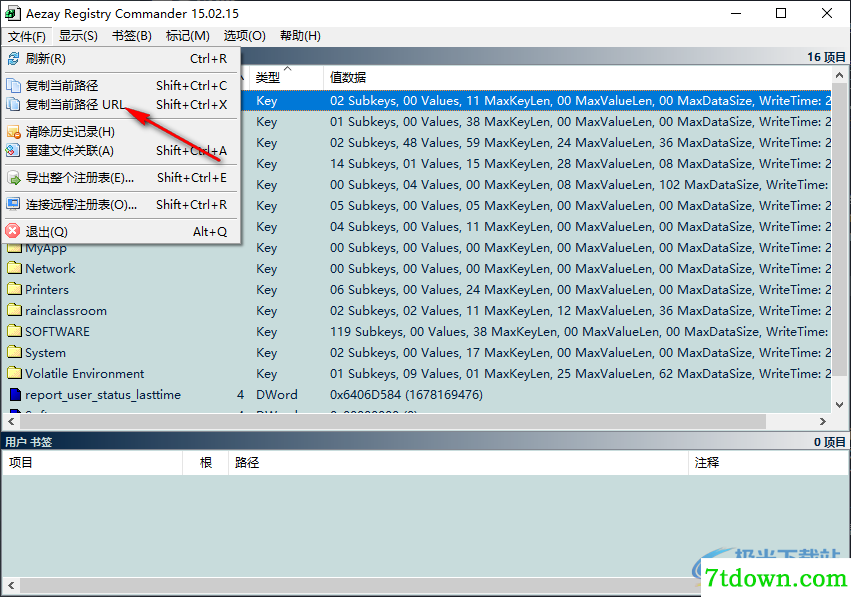
Task: Click the Volatile Environment folder icon
Action: [x=15, y=373]
